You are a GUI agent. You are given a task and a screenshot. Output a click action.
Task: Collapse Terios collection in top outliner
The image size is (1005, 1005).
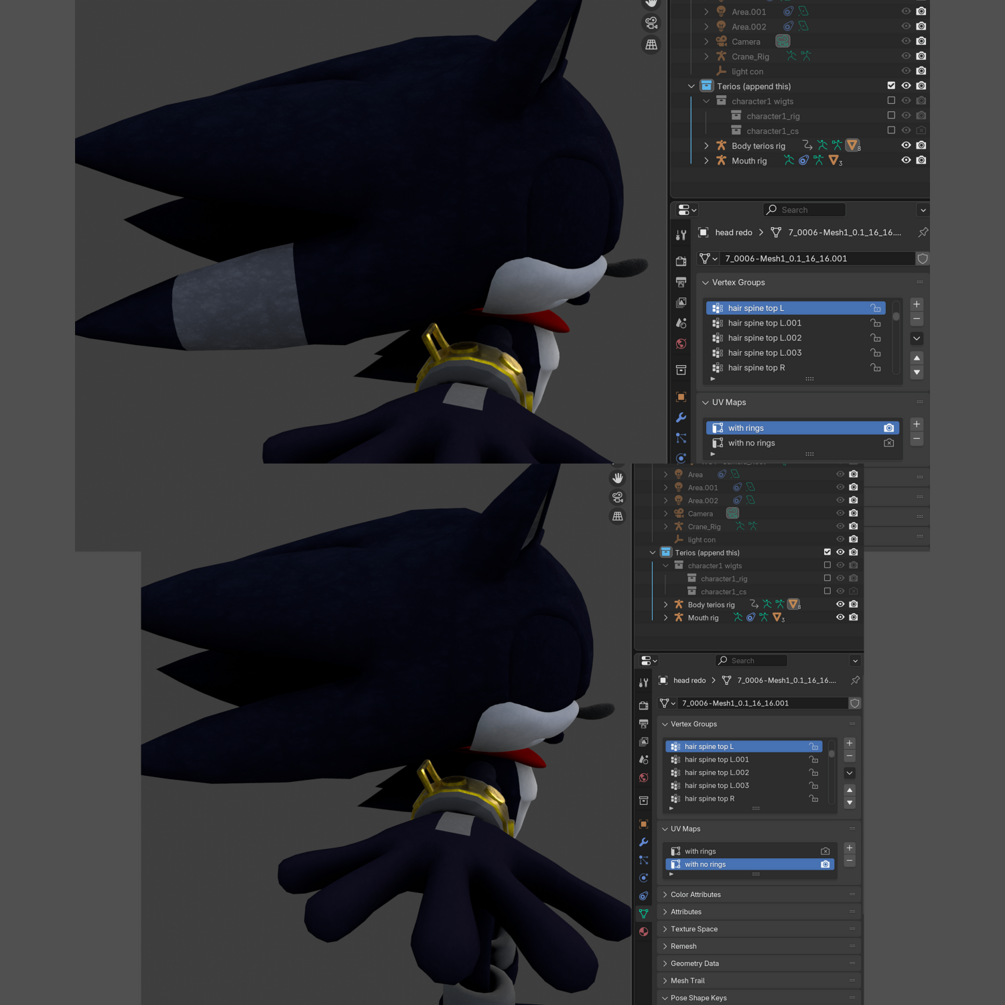coord(691,86)
